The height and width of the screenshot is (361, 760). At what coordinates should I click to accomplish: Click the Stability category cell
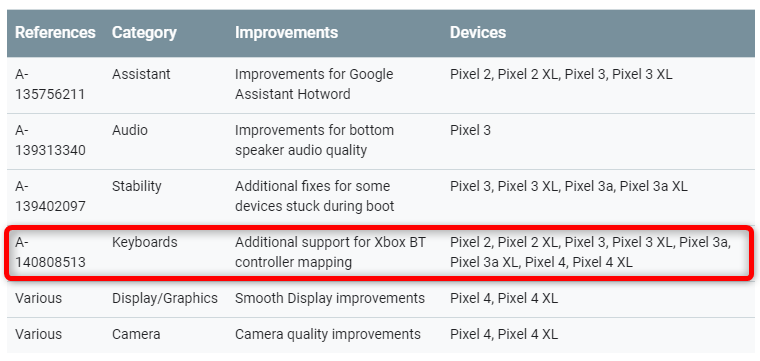137,187
